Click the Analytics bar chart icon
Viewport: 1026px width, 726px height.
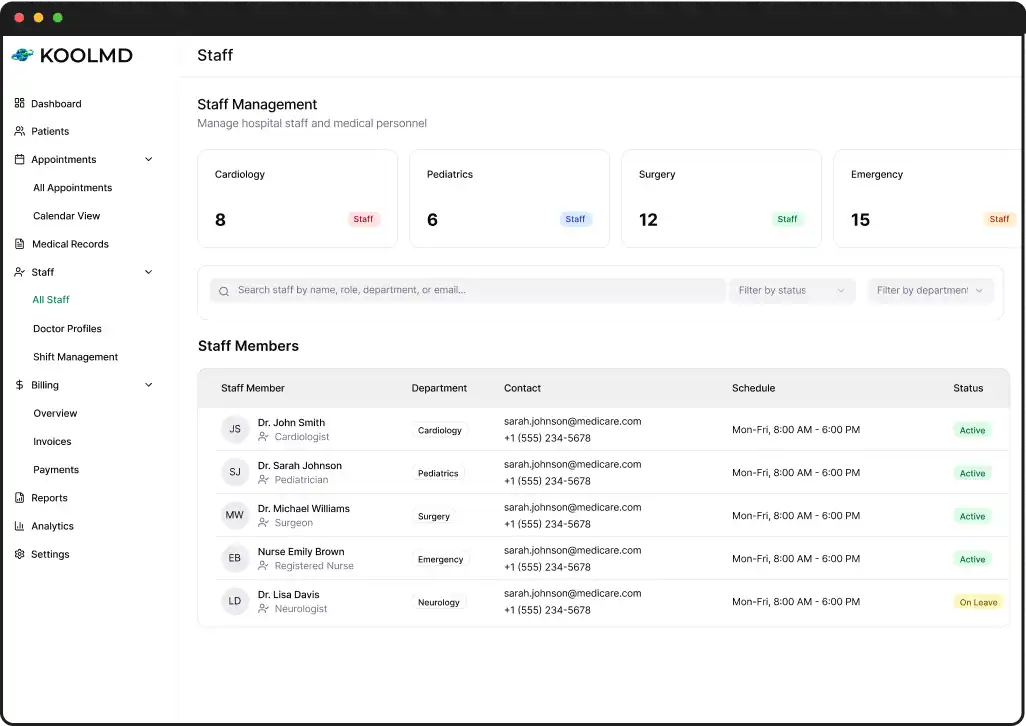click(20, 526)
